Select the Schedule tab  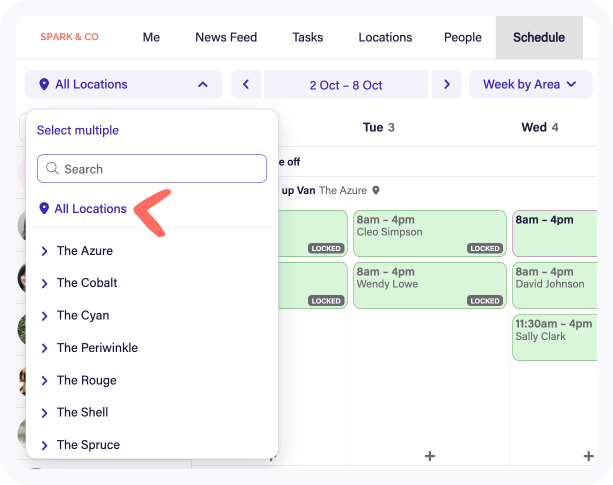pos(539,38)
